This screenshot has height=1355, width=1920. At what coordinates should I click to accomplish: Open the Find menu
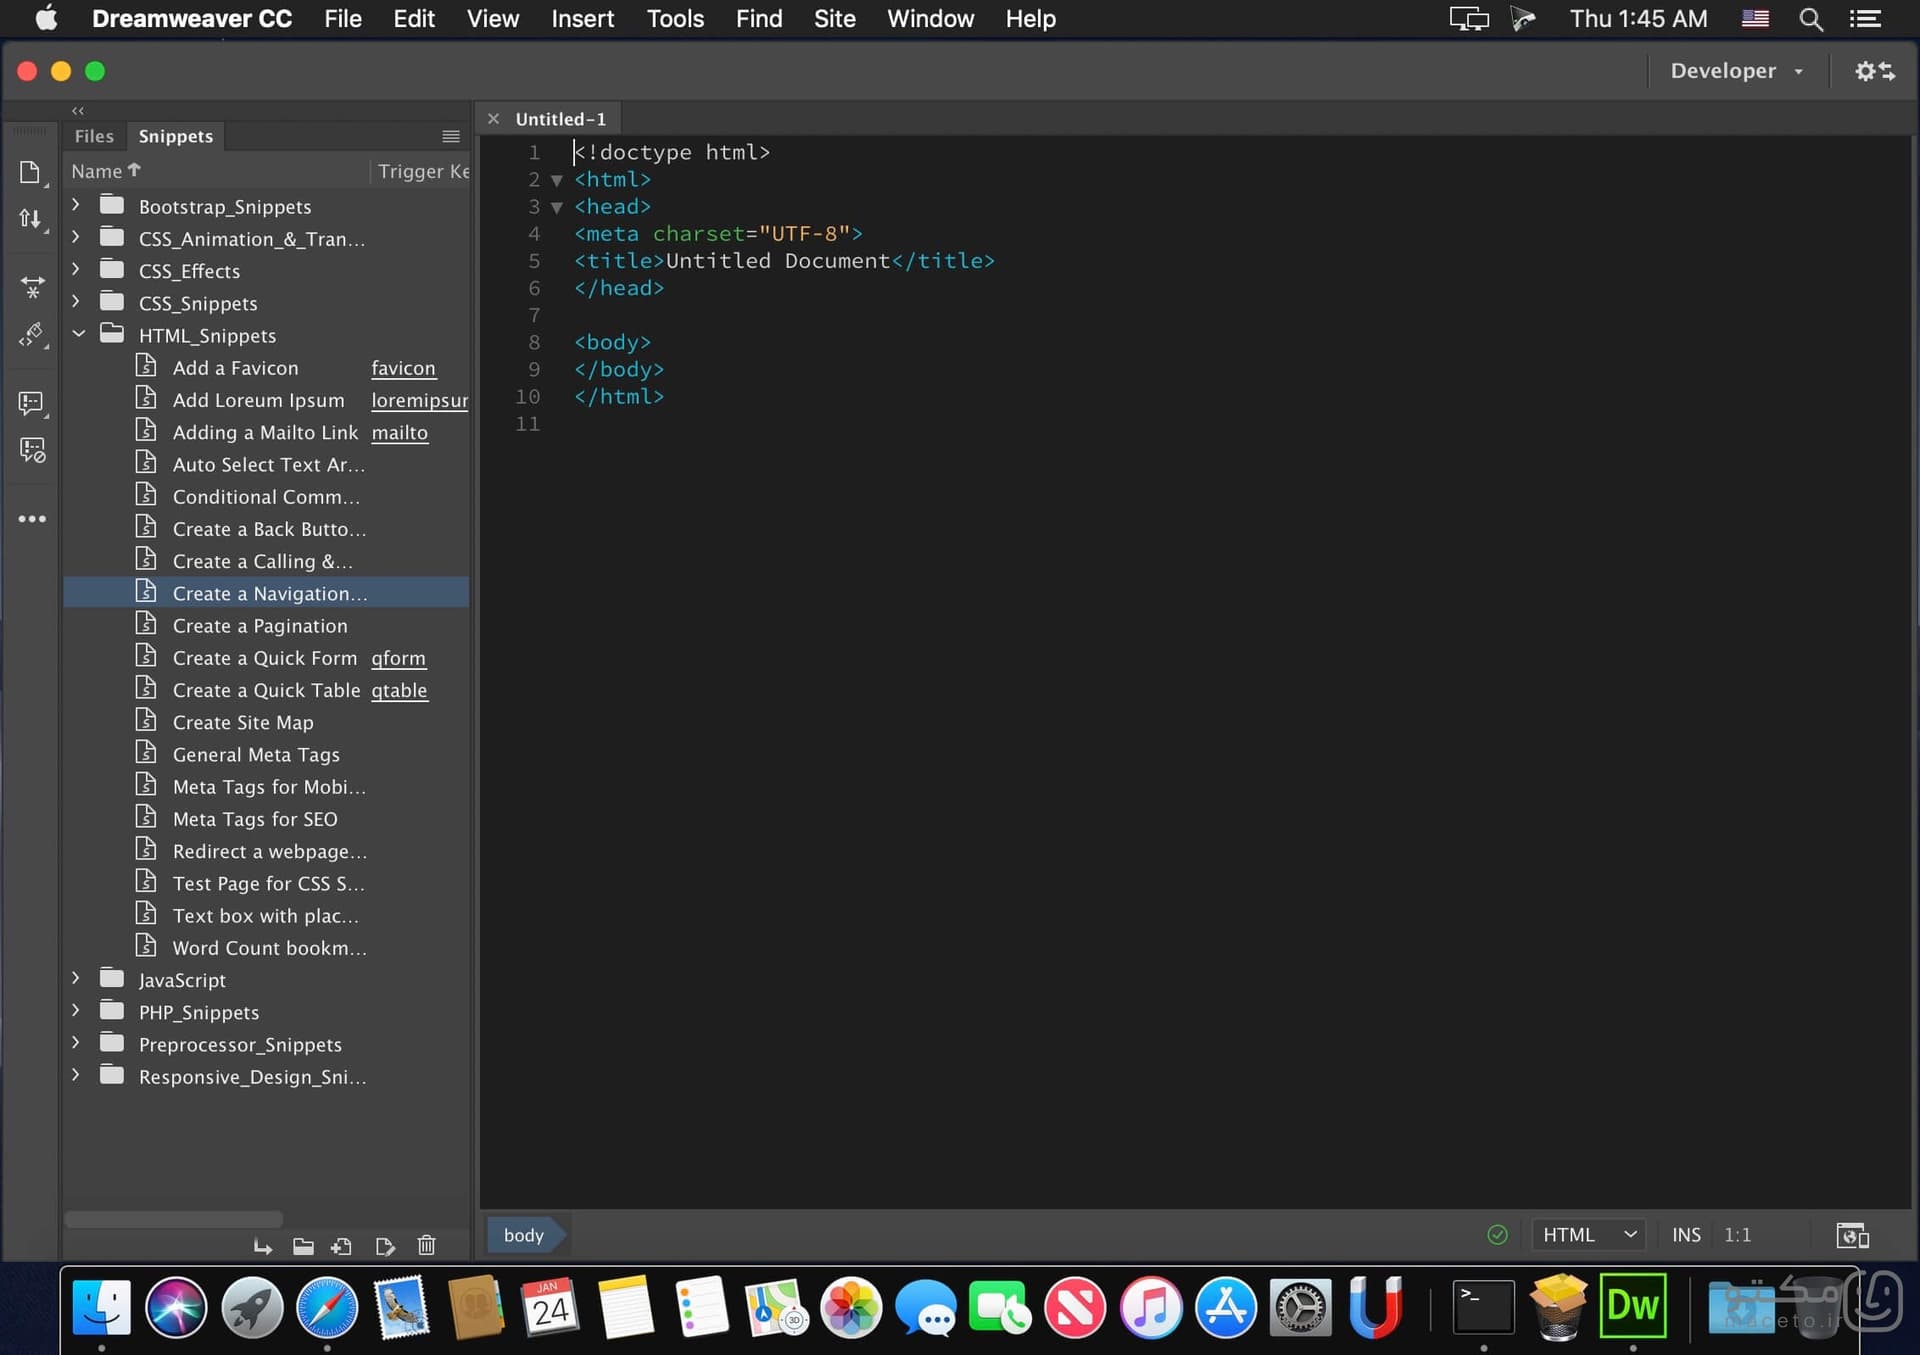[759, 19]
